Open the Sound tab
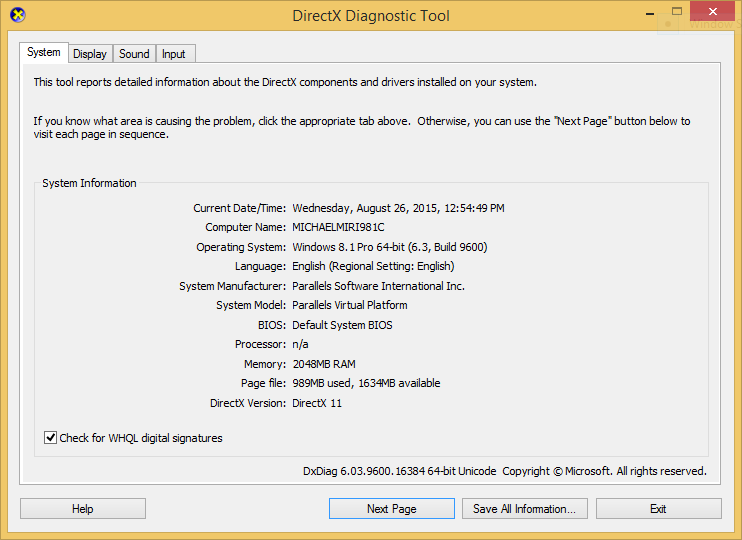The height and width of the screenshot is (540, 742). click(x=134, y=54)
